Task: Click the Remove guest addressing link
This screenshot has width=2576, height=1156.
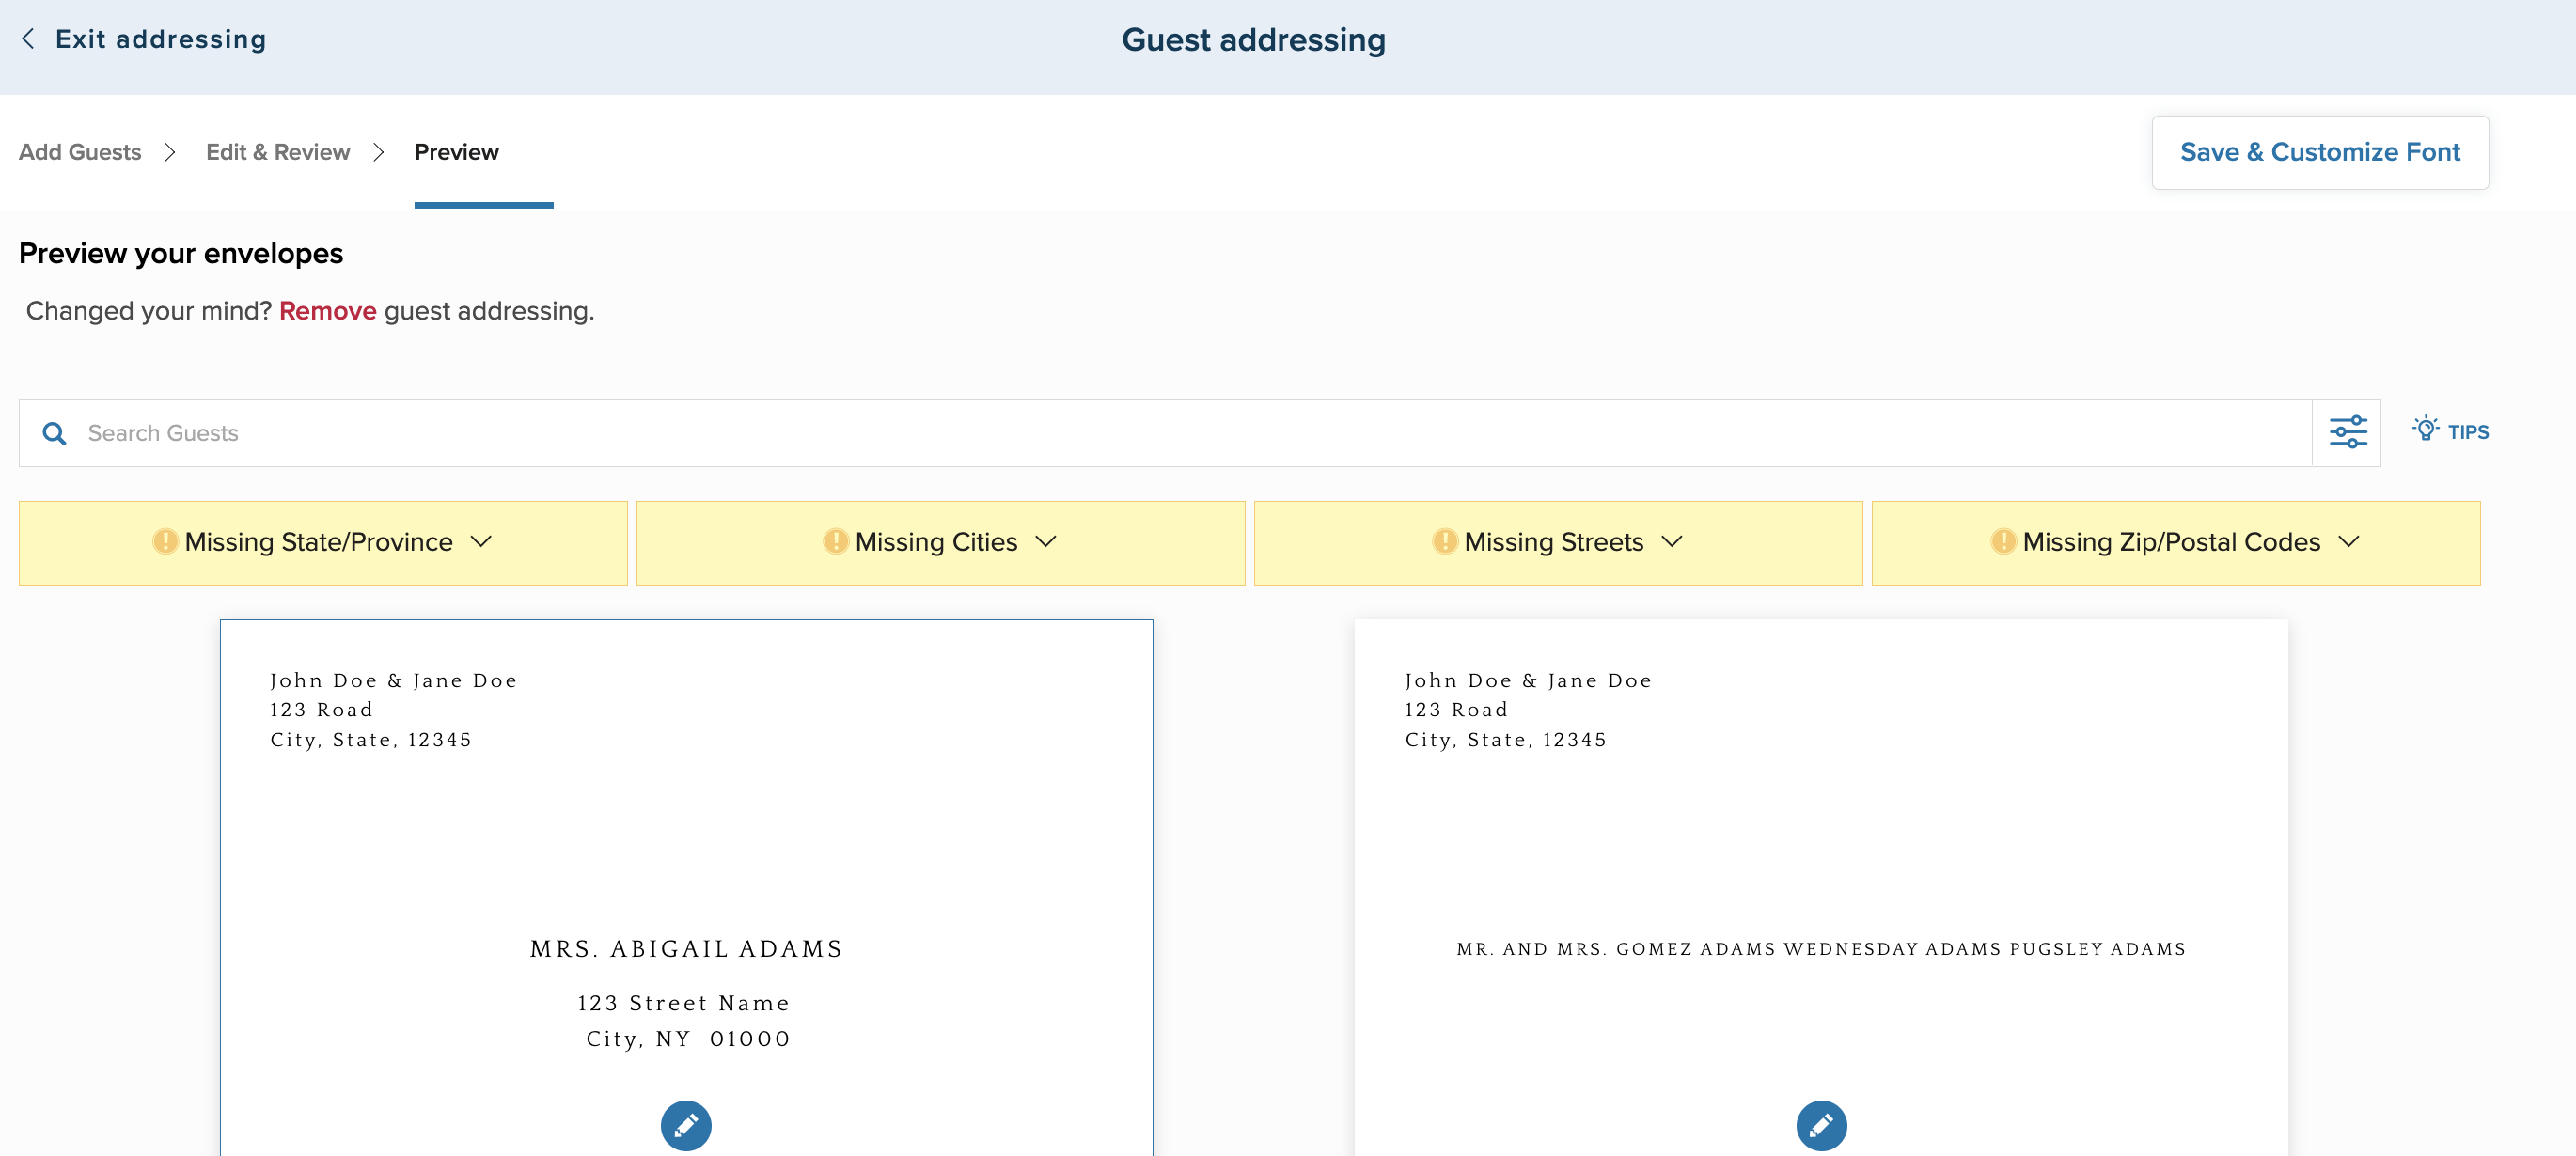Action: [x=327, y=311]
